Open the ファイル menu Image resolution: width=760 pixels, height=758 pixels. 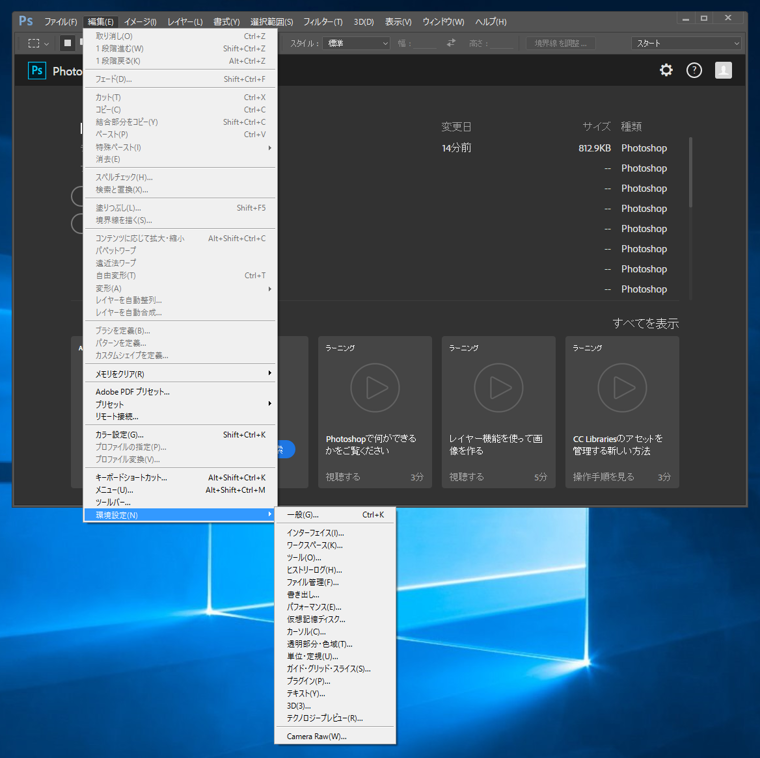click(x=61, y=22)
